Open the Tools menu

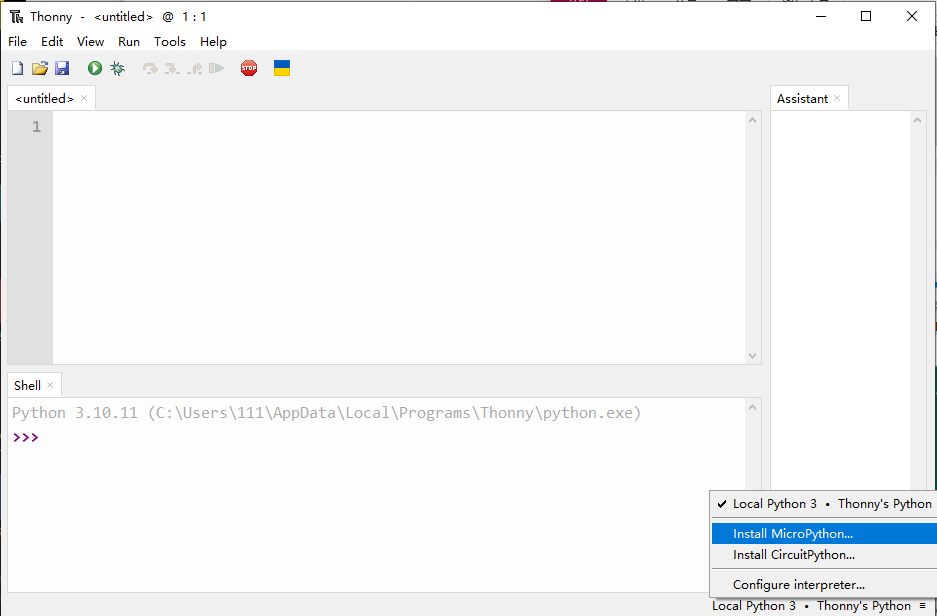click(x=170, y=41)
